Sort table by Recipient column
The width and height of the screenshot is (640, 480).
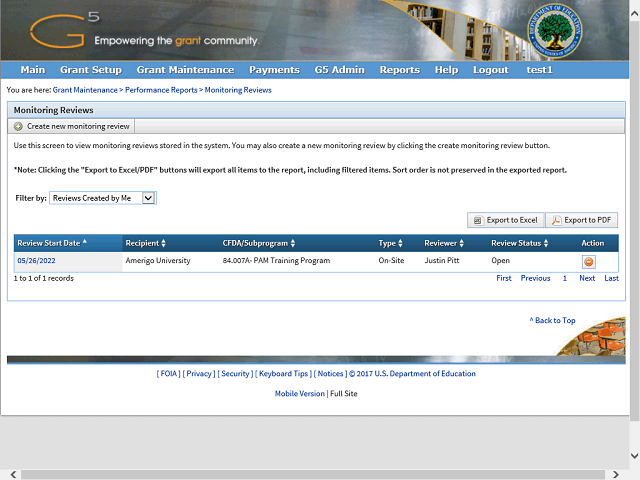coord(145,243)
